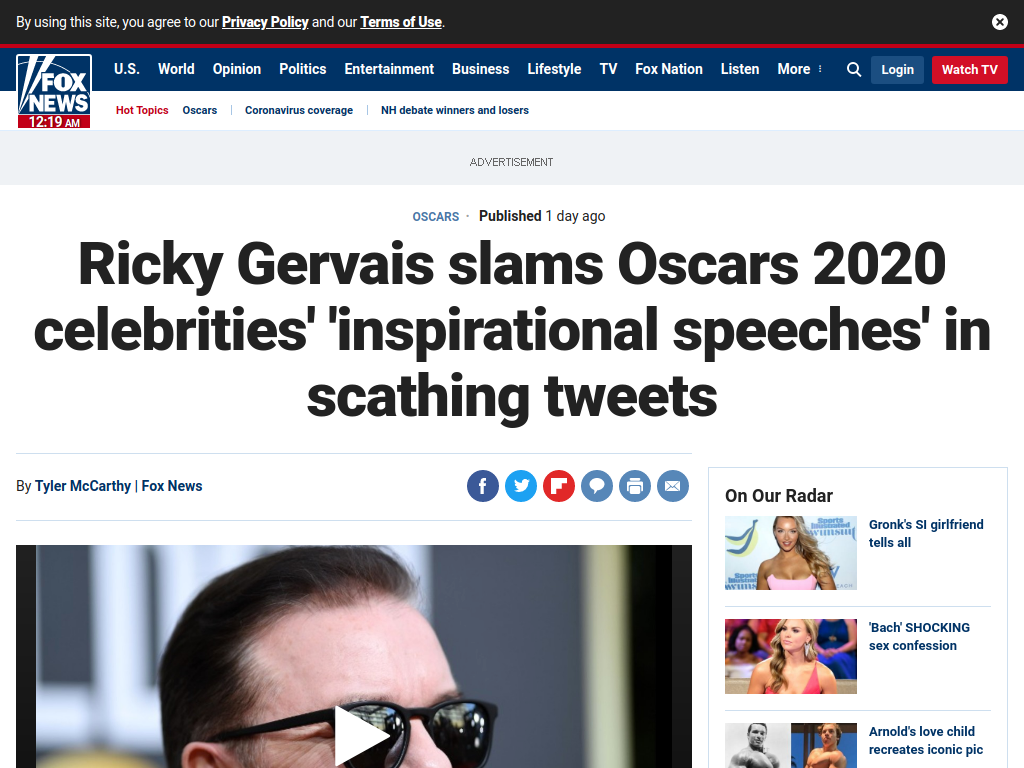1024x768 pixels.
Task: Open 'Bach' SHOCKING sex confession link
Action: click(919, 636)
